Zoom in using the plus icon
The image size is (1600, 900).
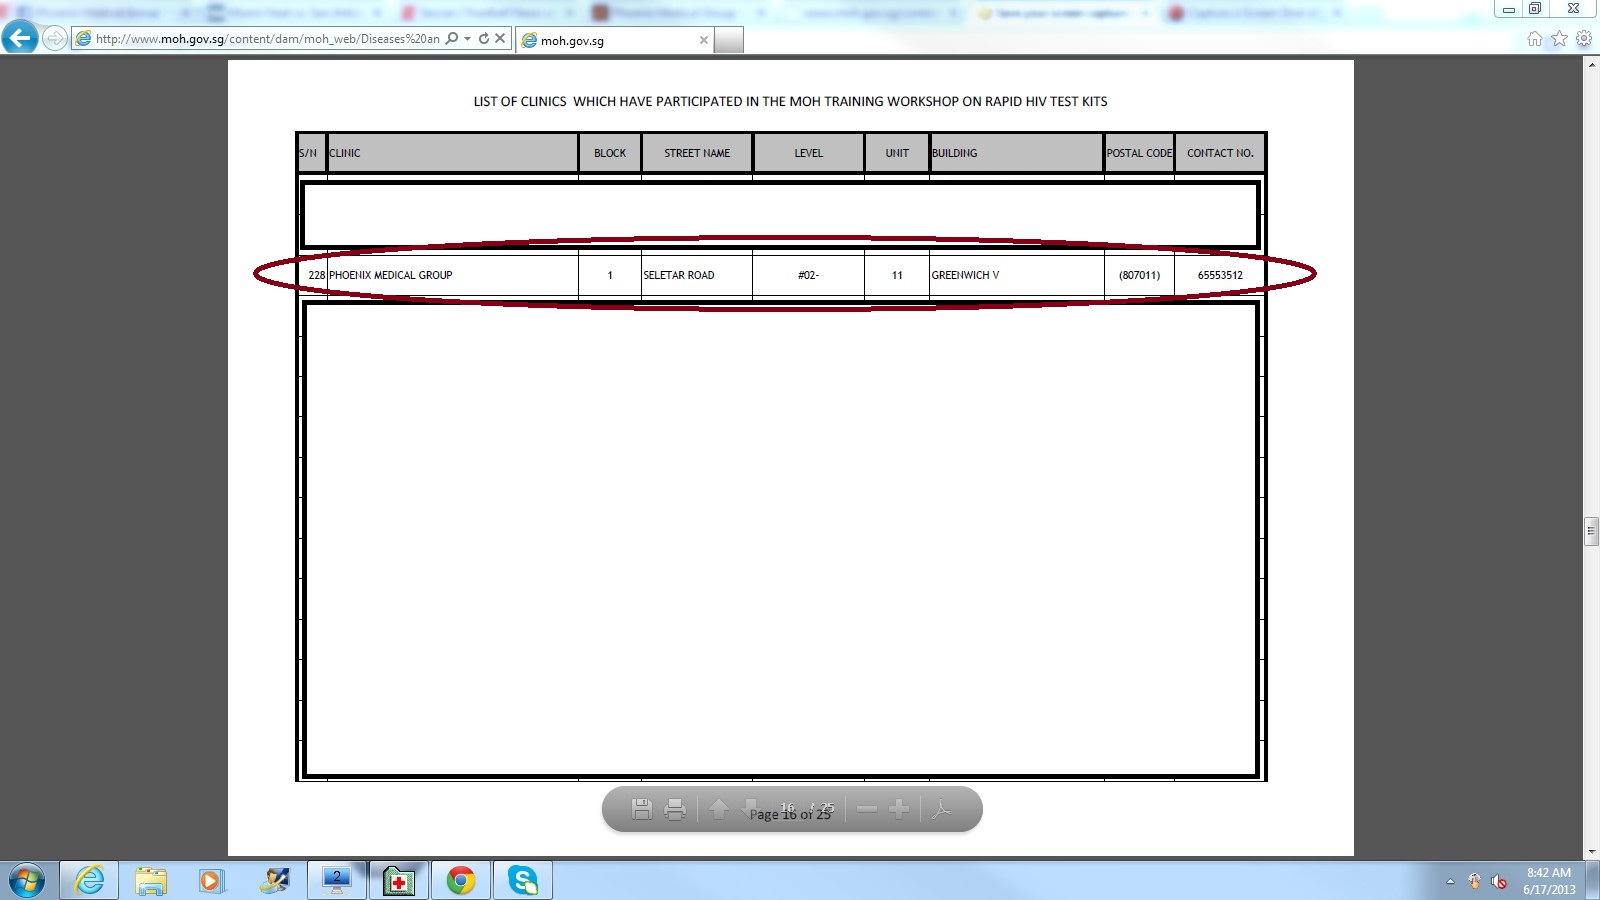point(899,809)
